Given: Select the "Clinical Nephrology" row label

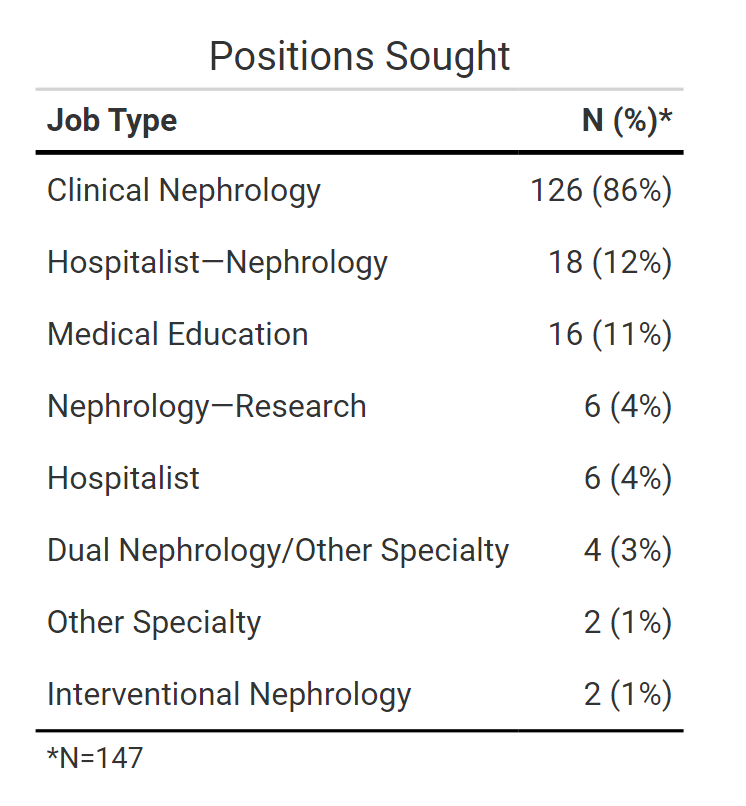Looking at the screenshot, I should pos(184,190).
